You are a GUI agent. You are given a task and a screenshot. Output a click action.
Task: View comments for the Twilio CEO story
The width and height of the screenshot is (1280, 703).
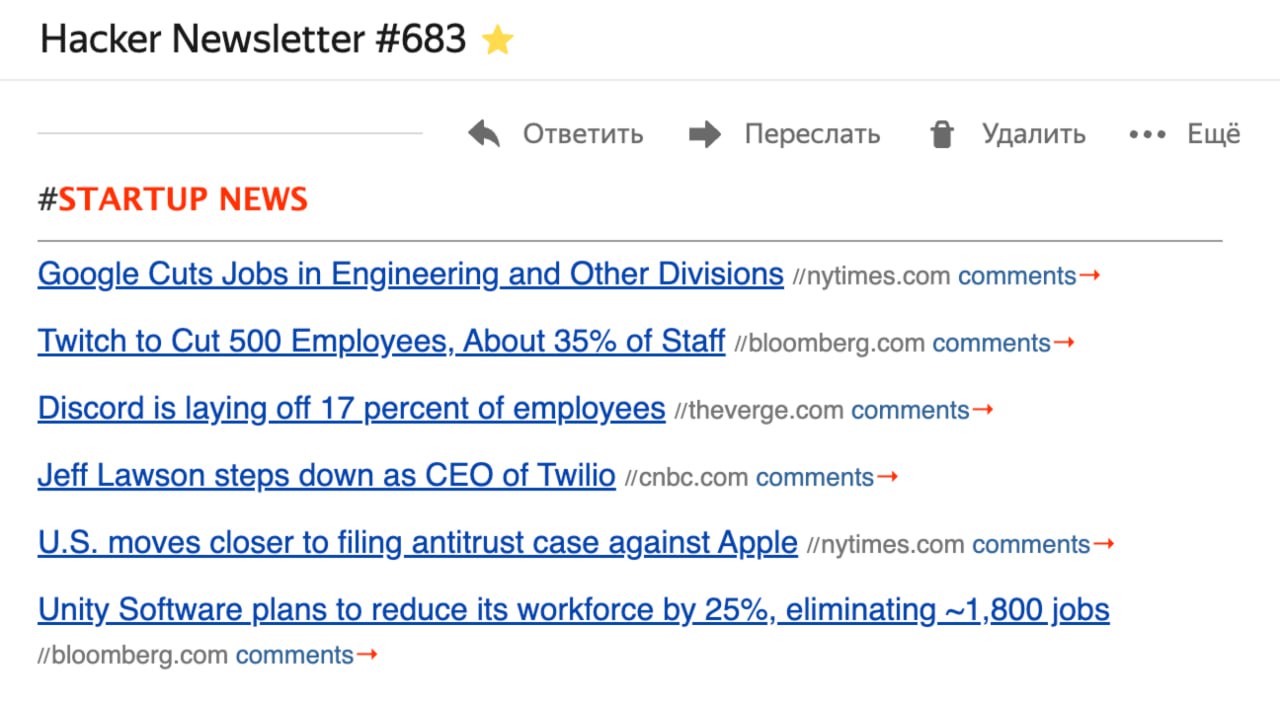click(x=814, y=478)
